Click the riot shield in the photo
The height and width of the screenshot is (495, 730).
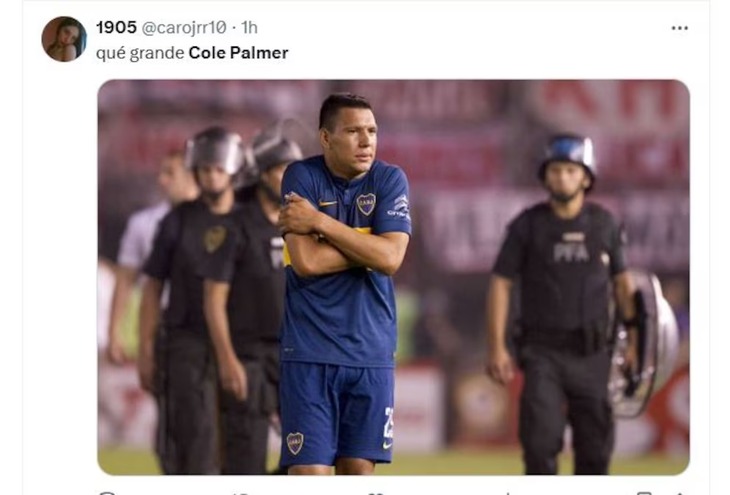[647, 342]
